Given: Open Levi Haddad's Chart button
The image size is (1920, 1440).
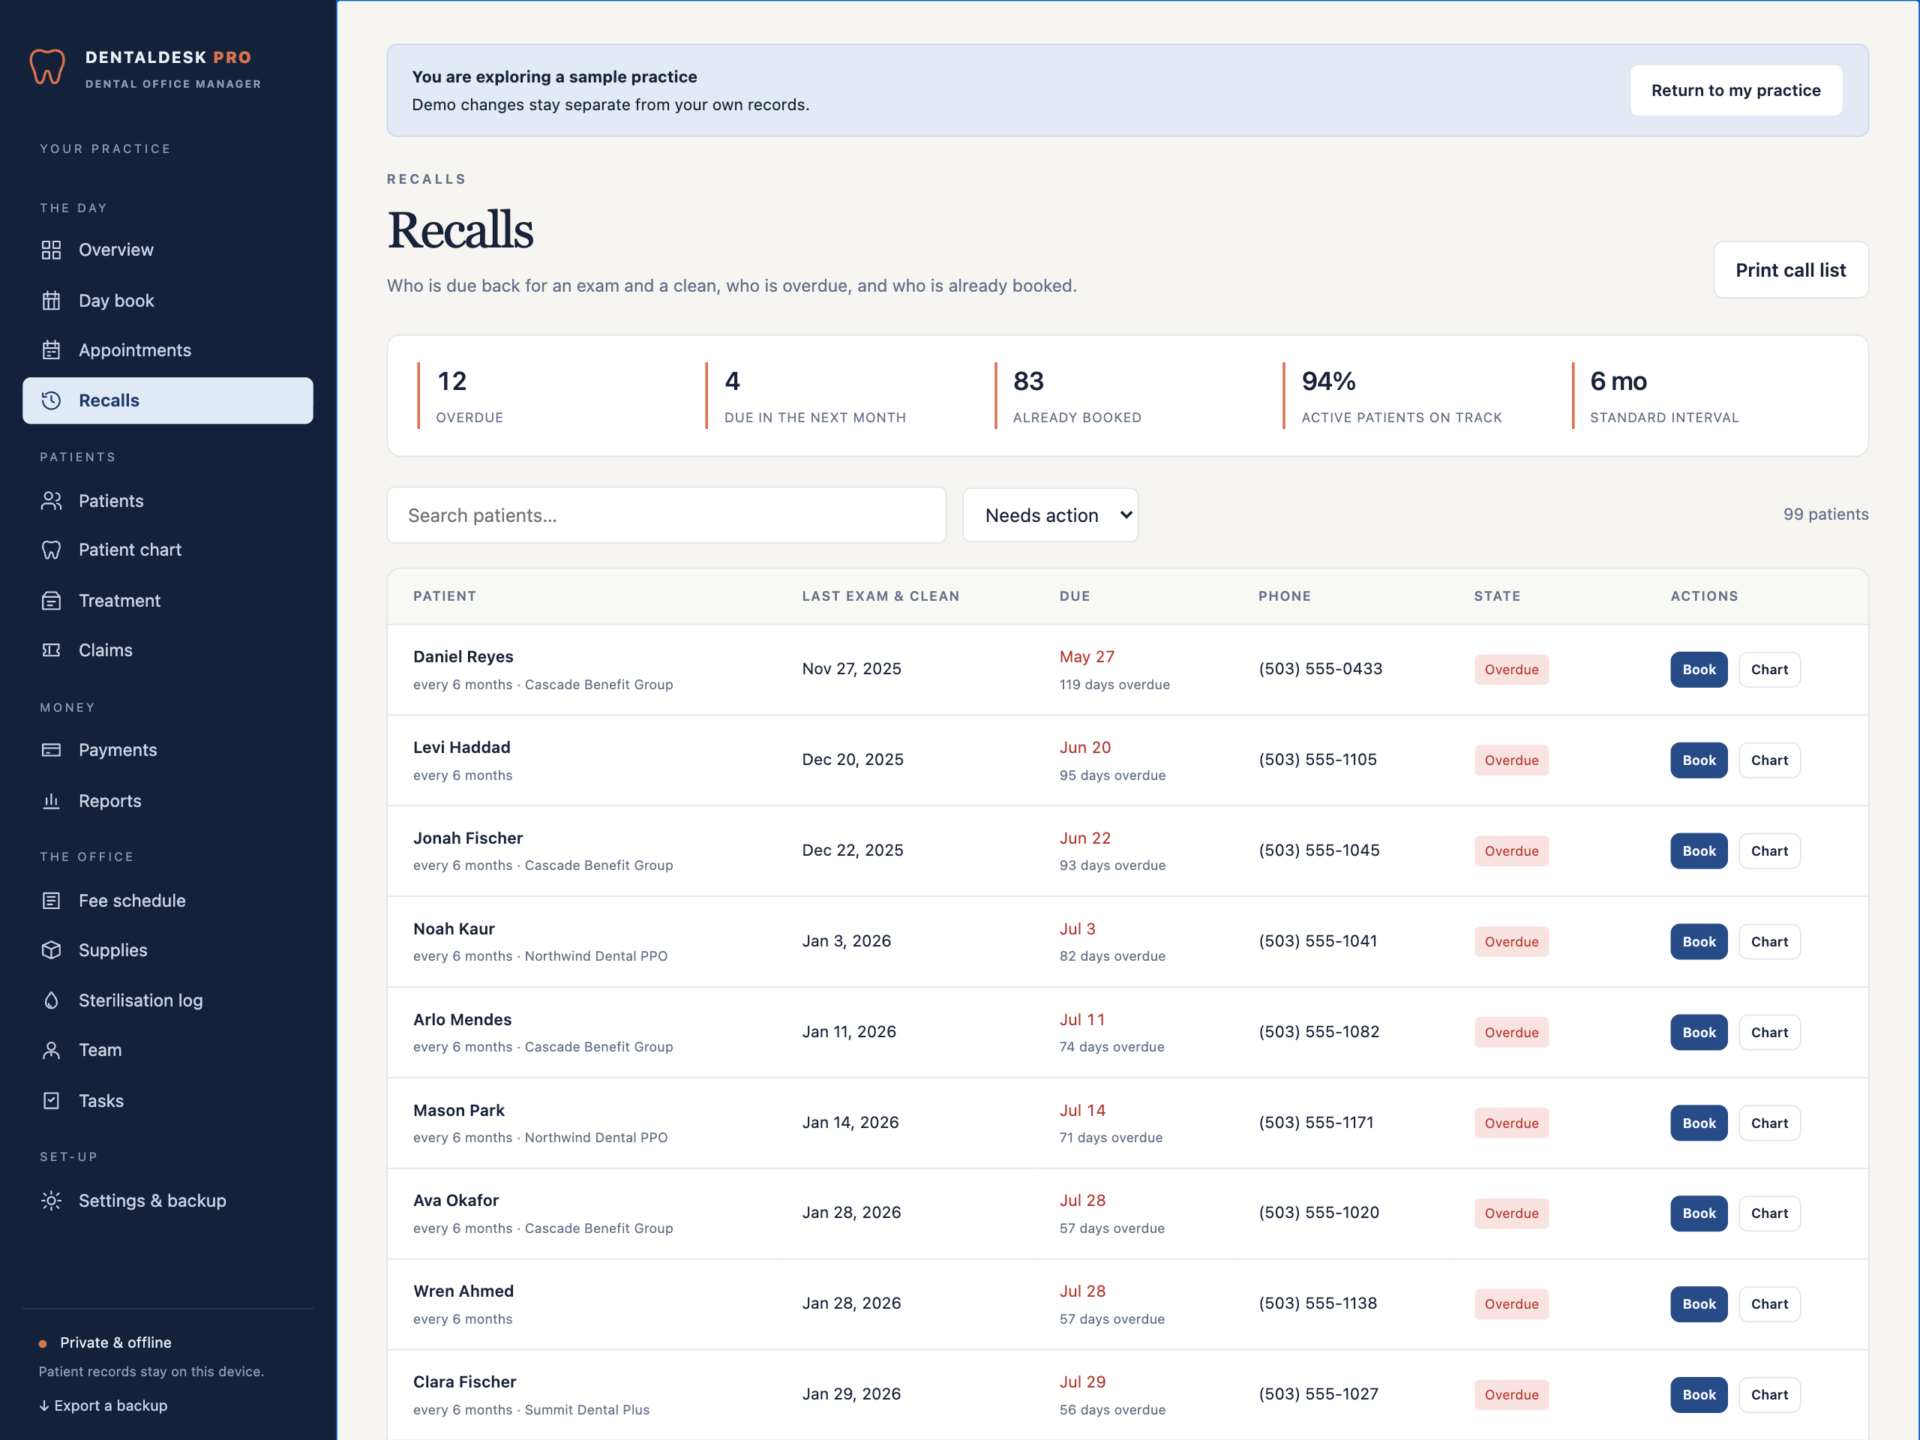Looking at the screenshot, I should [x=1769, y=760].
